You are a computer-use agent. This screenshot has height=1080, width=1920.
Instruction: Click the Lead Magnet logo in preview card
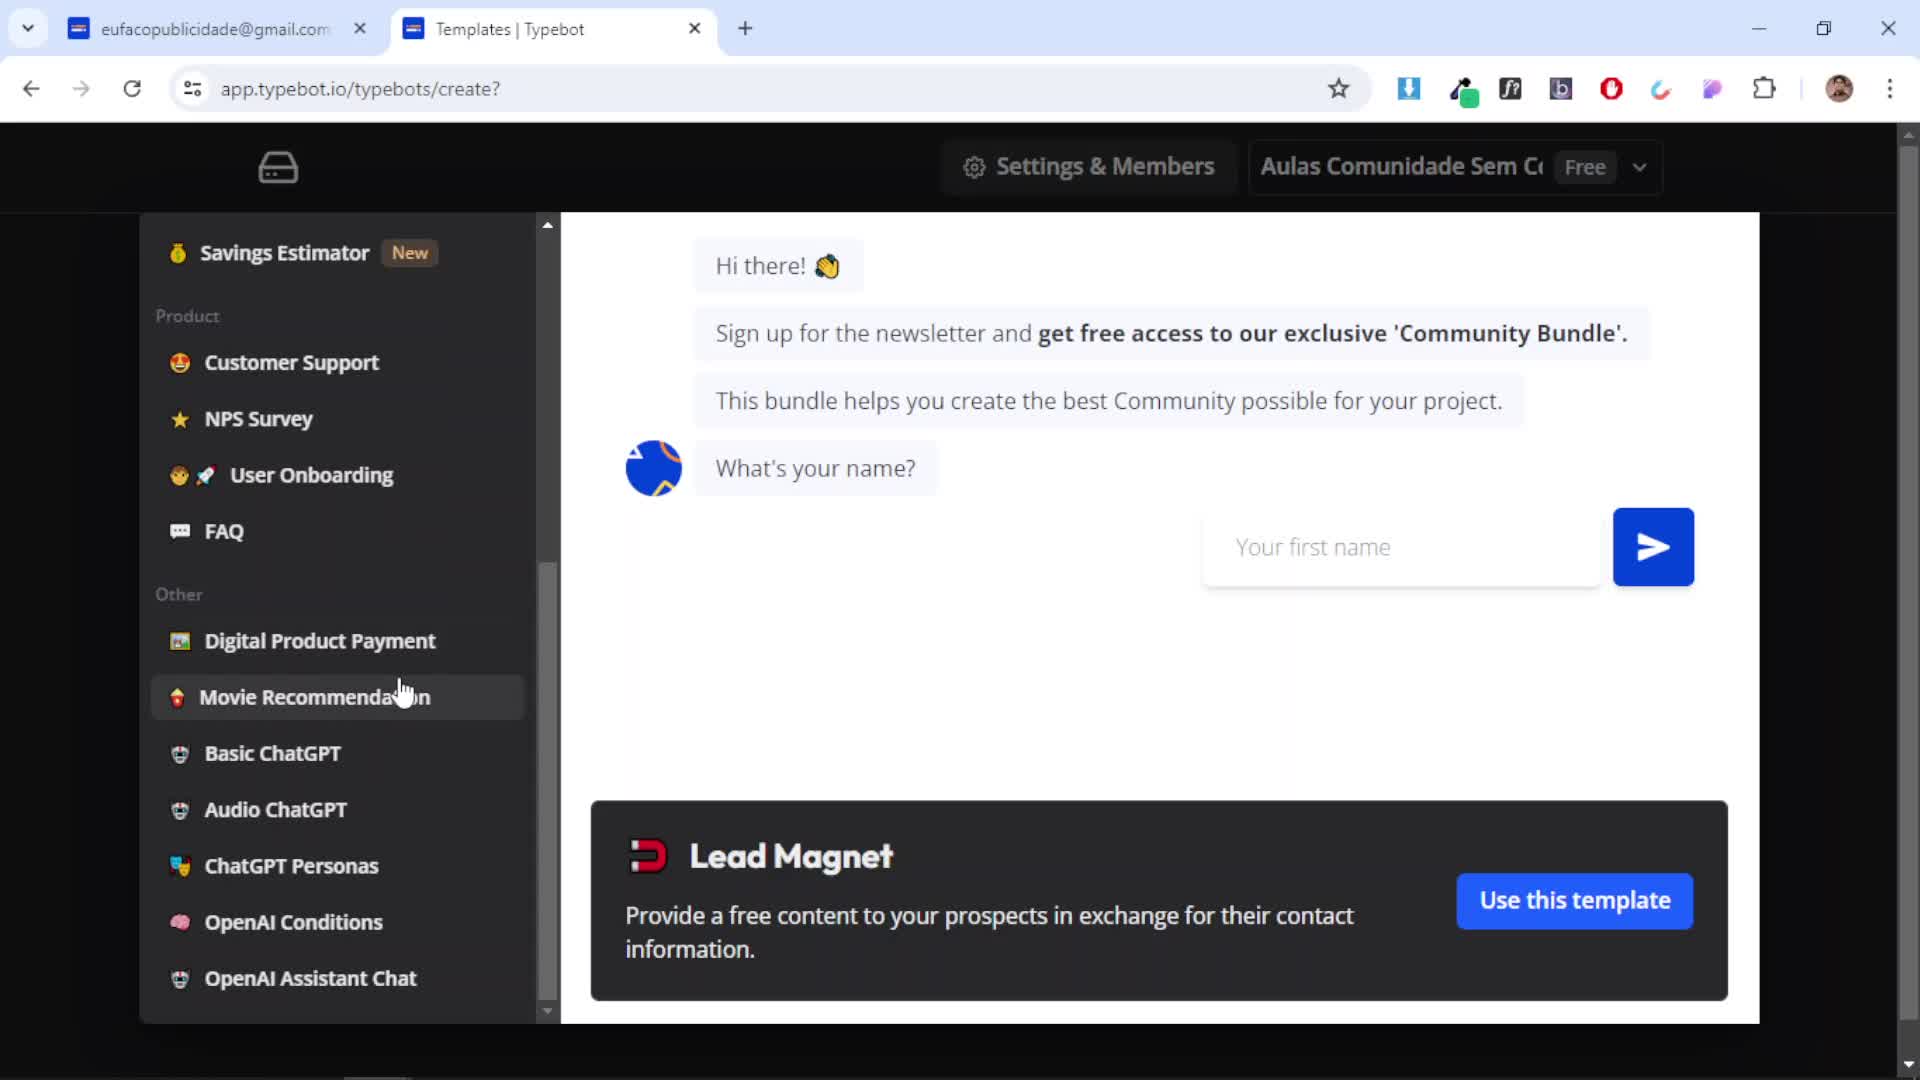(647, 855)
